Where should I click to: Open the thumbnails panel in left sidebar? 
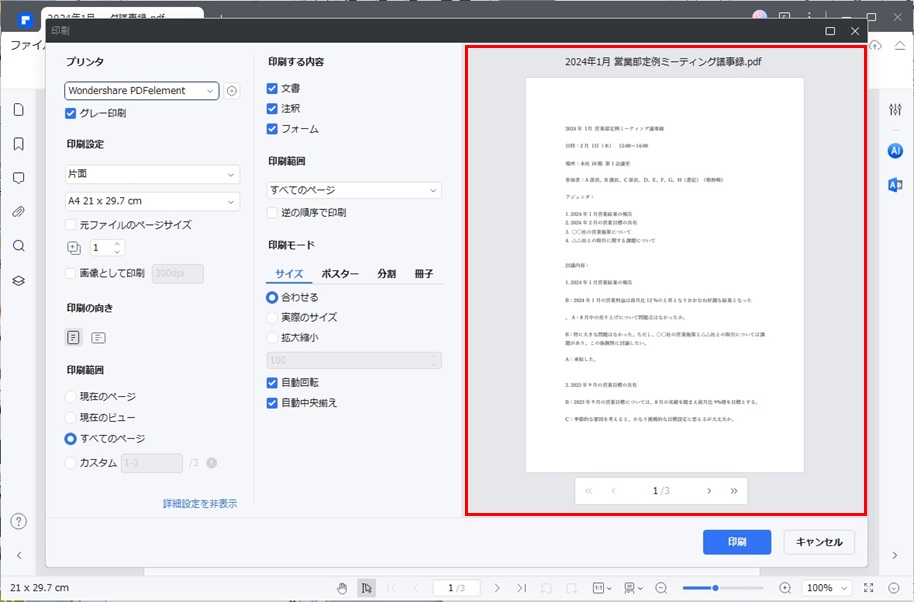click(19, 110)
